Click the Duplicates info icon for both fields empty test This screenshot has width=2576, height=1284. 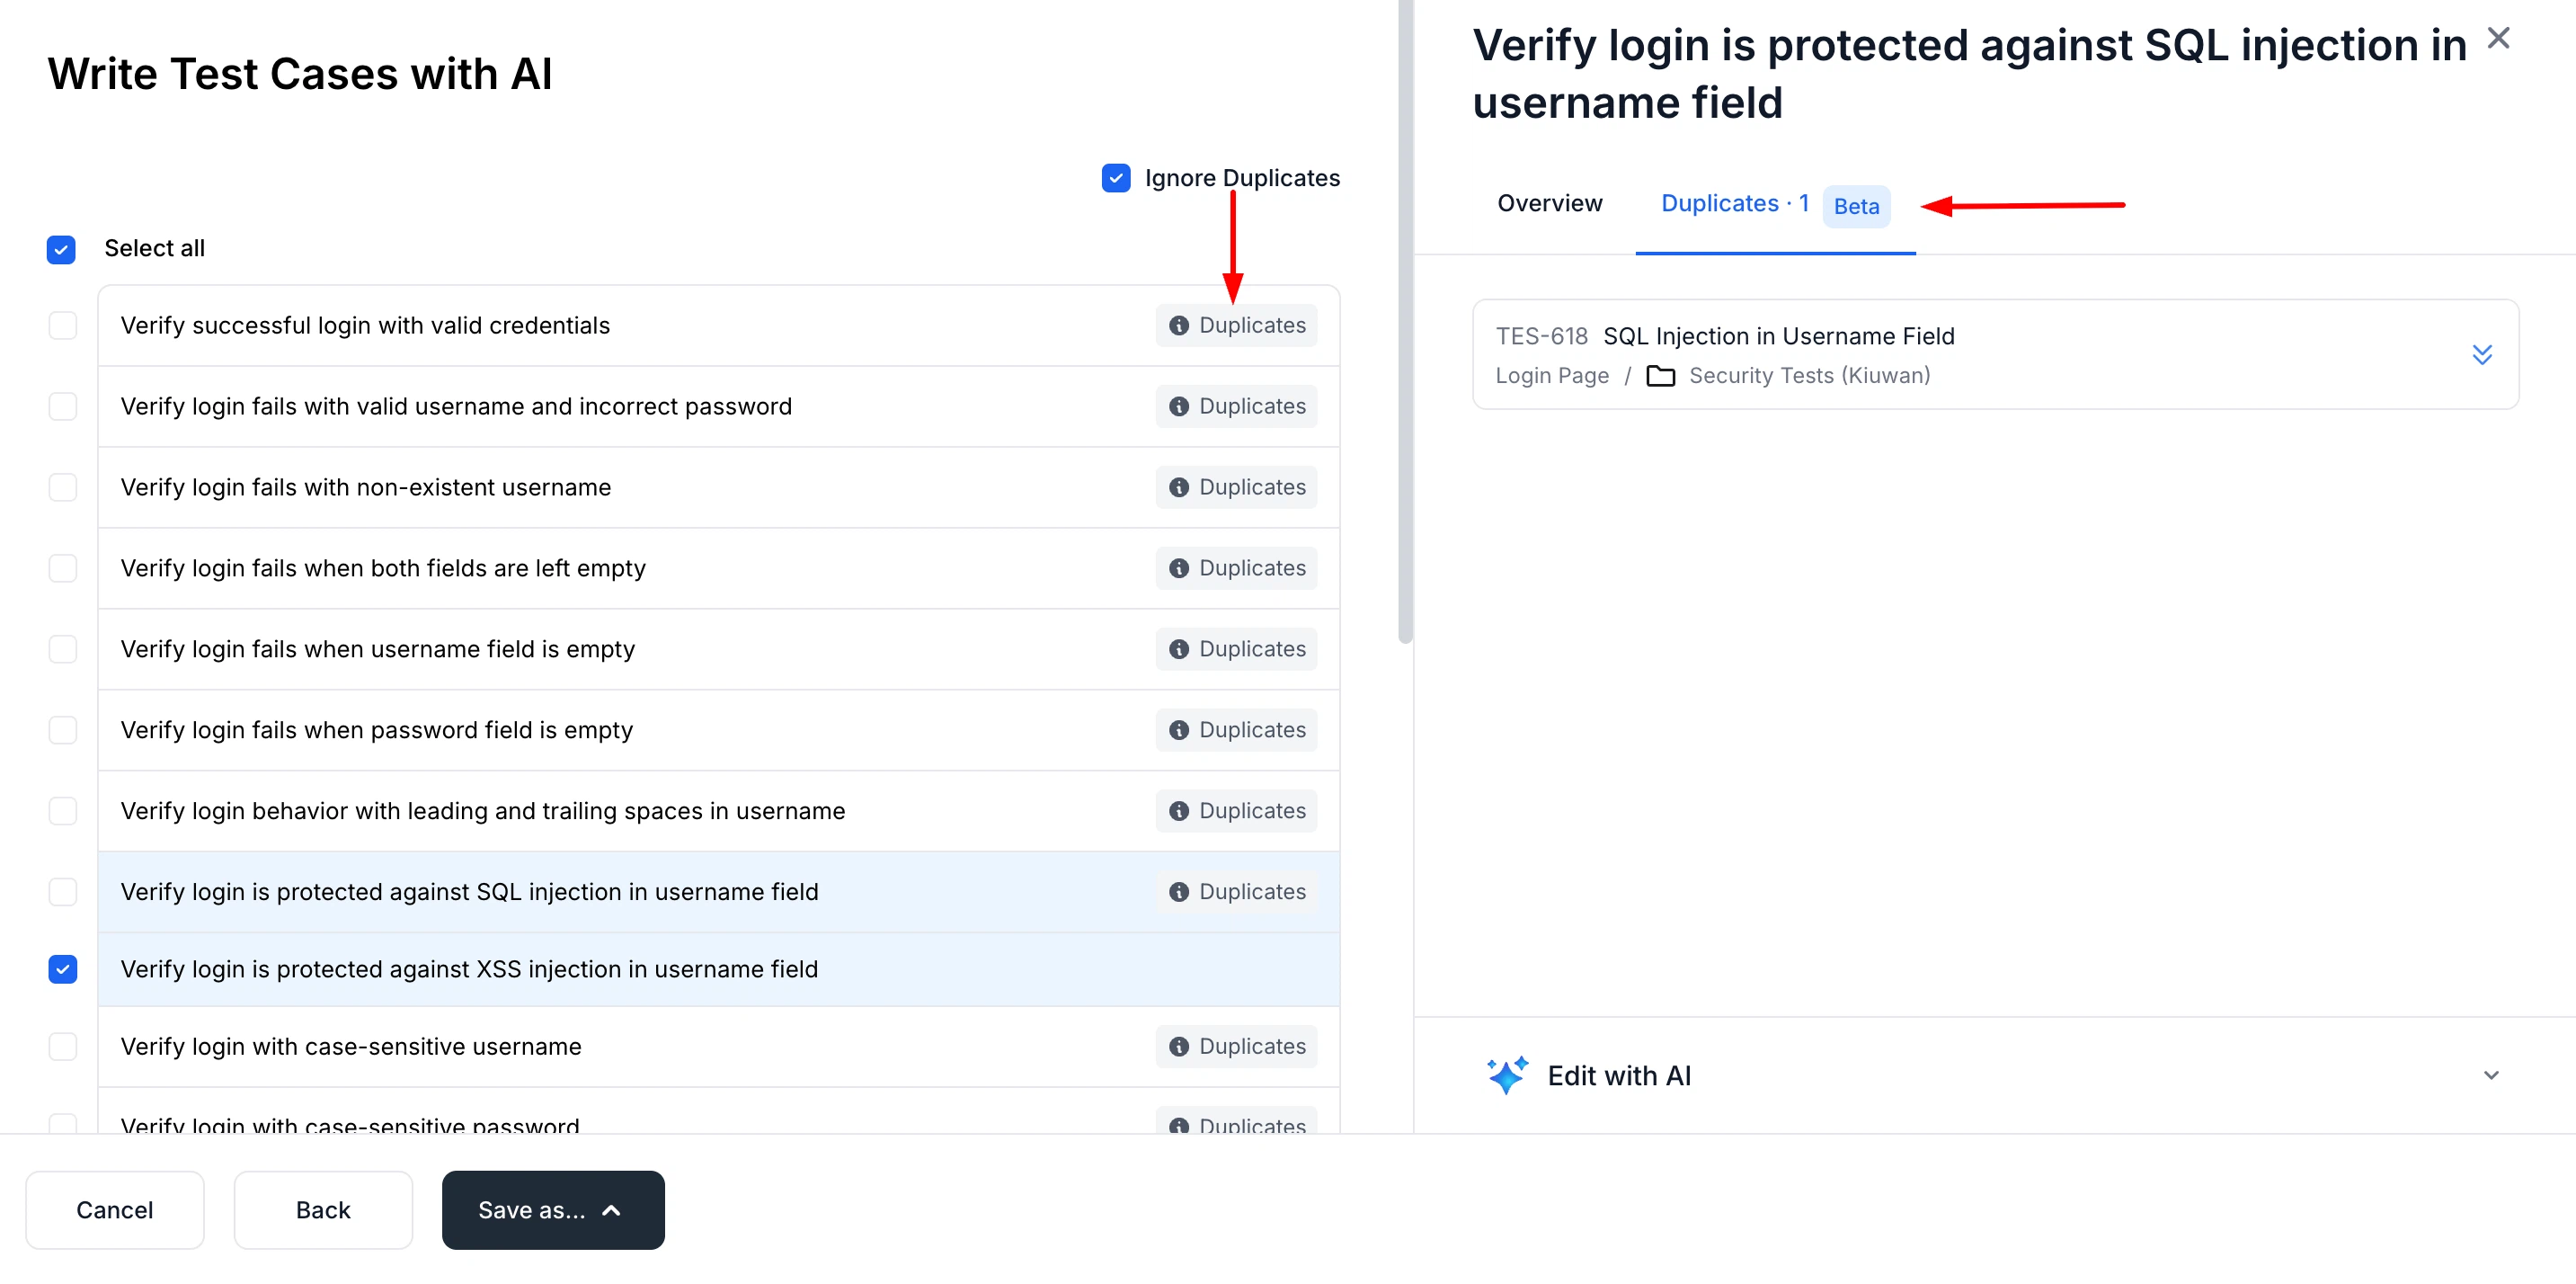(x=1180, y=568)
